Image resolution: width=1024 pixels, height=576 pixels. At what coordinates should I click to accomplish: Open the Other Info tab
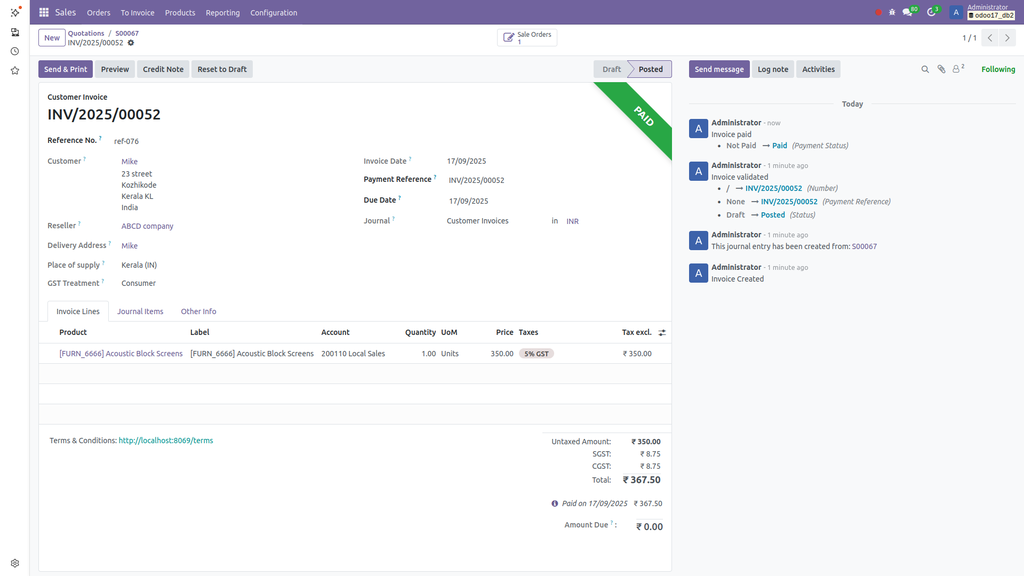pyautogui.click(x=198, y=311)
